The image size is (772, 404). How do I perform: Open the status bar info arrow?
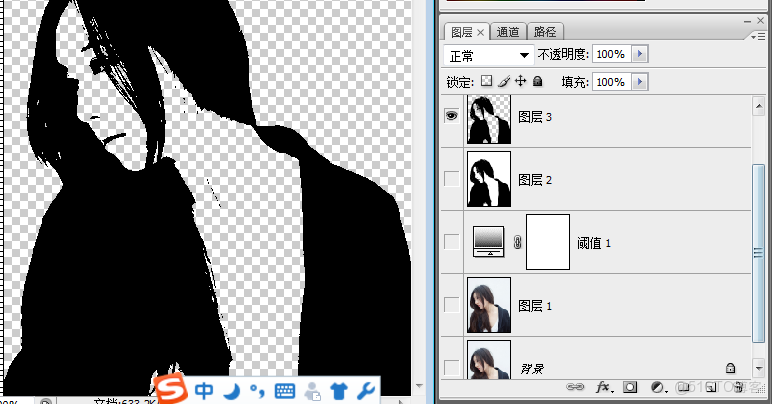[x=401, y=402]
